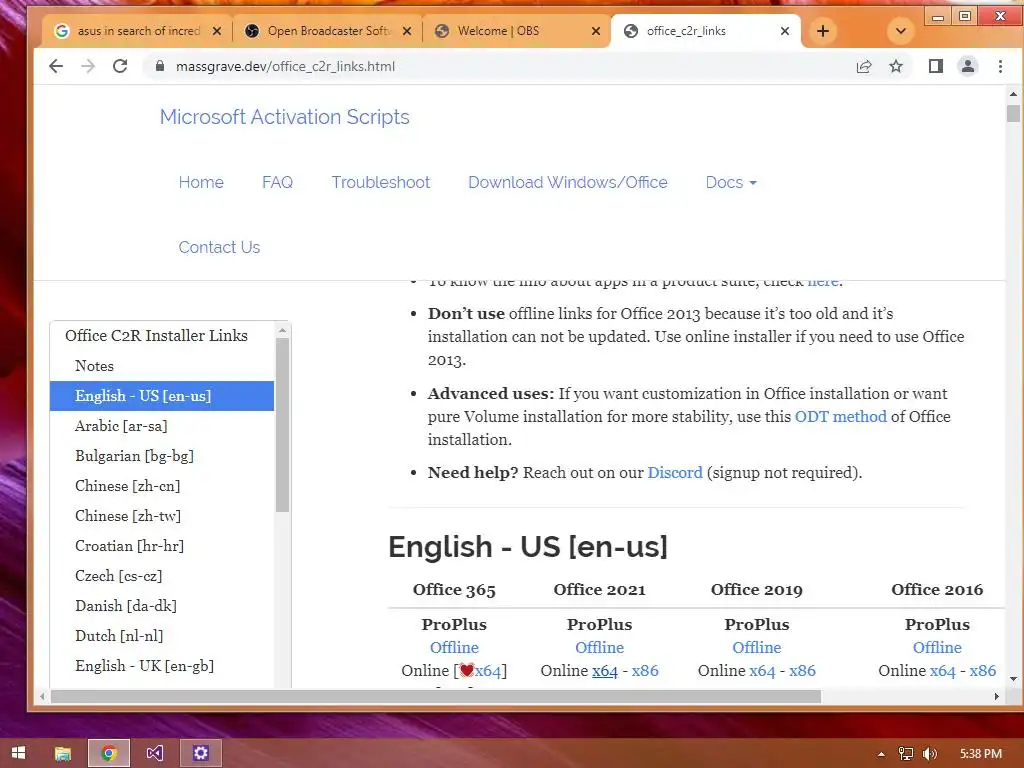This screenshot has width=1024, height=768.
Task: Reload the current page
Action: [120, 66]
